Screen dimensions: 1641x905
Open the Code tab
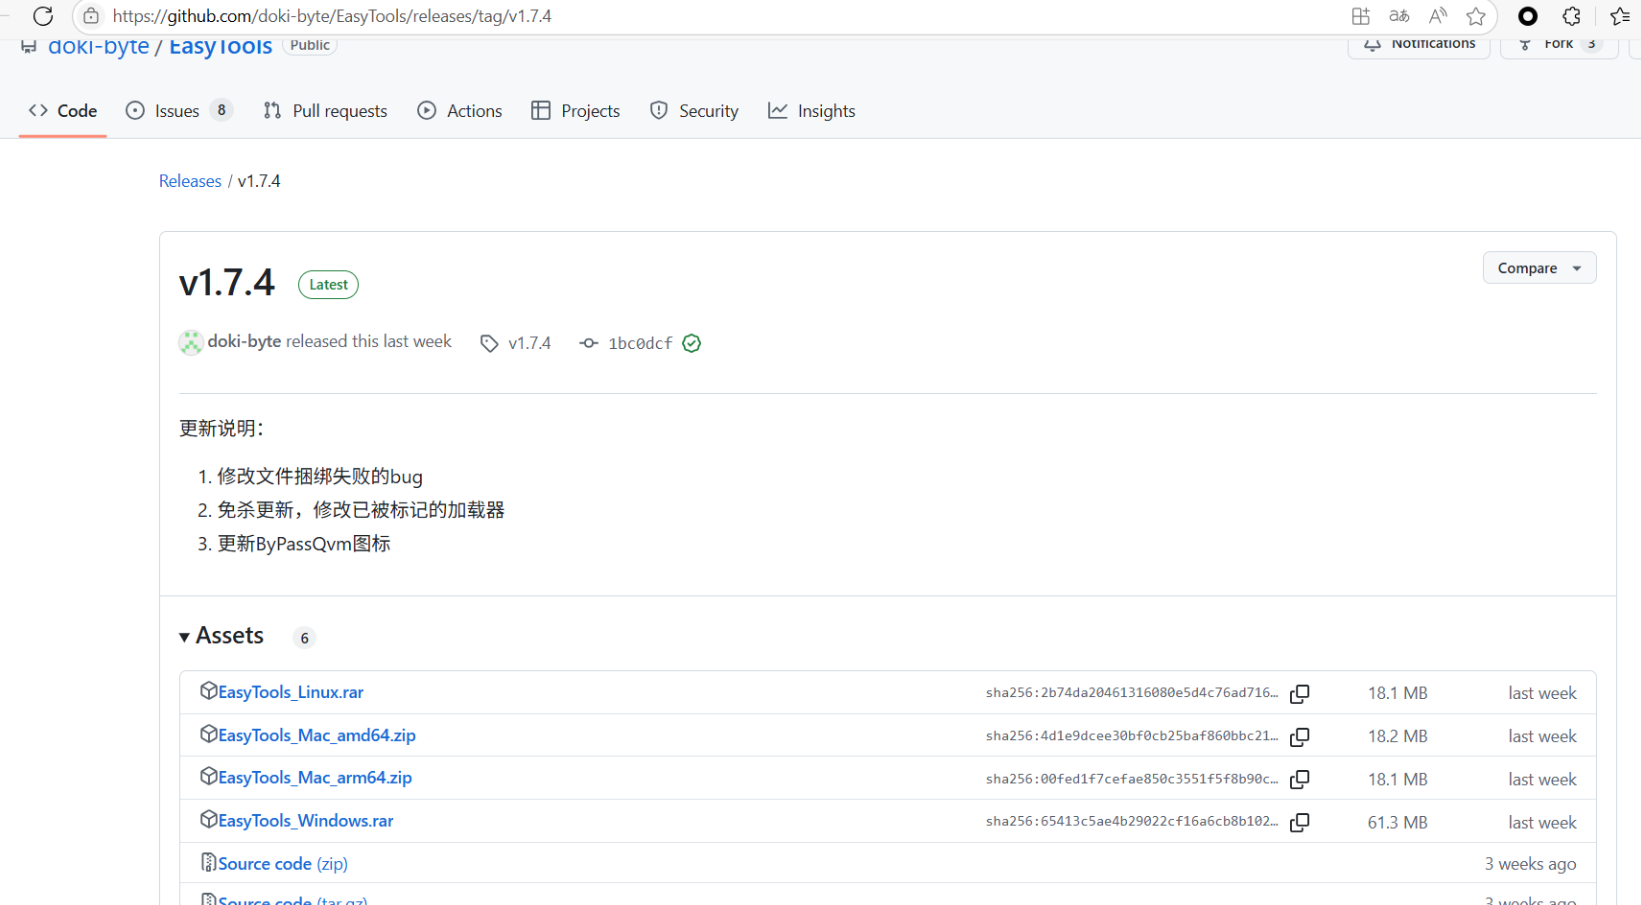[62, 111]
